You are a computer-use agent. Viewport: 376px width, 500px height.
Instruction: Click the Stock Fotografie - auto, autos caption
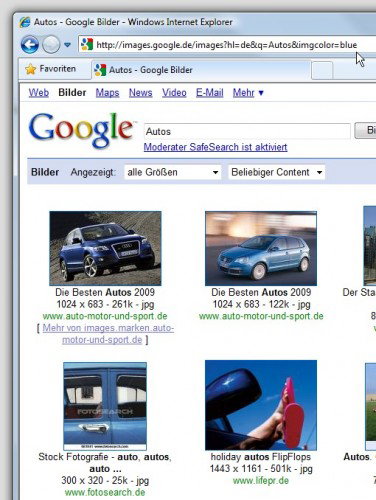click(105, 463)
